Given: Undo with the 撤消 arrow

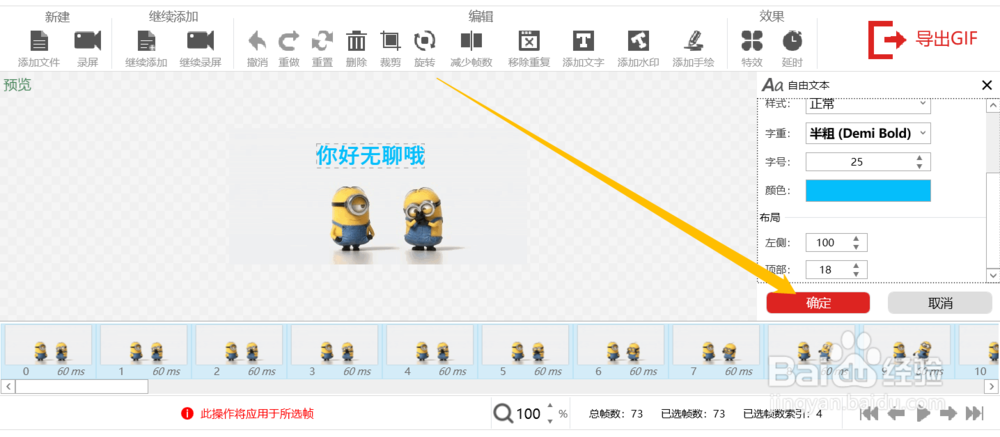Looking at the screenshot, I should tap(257, 41).
